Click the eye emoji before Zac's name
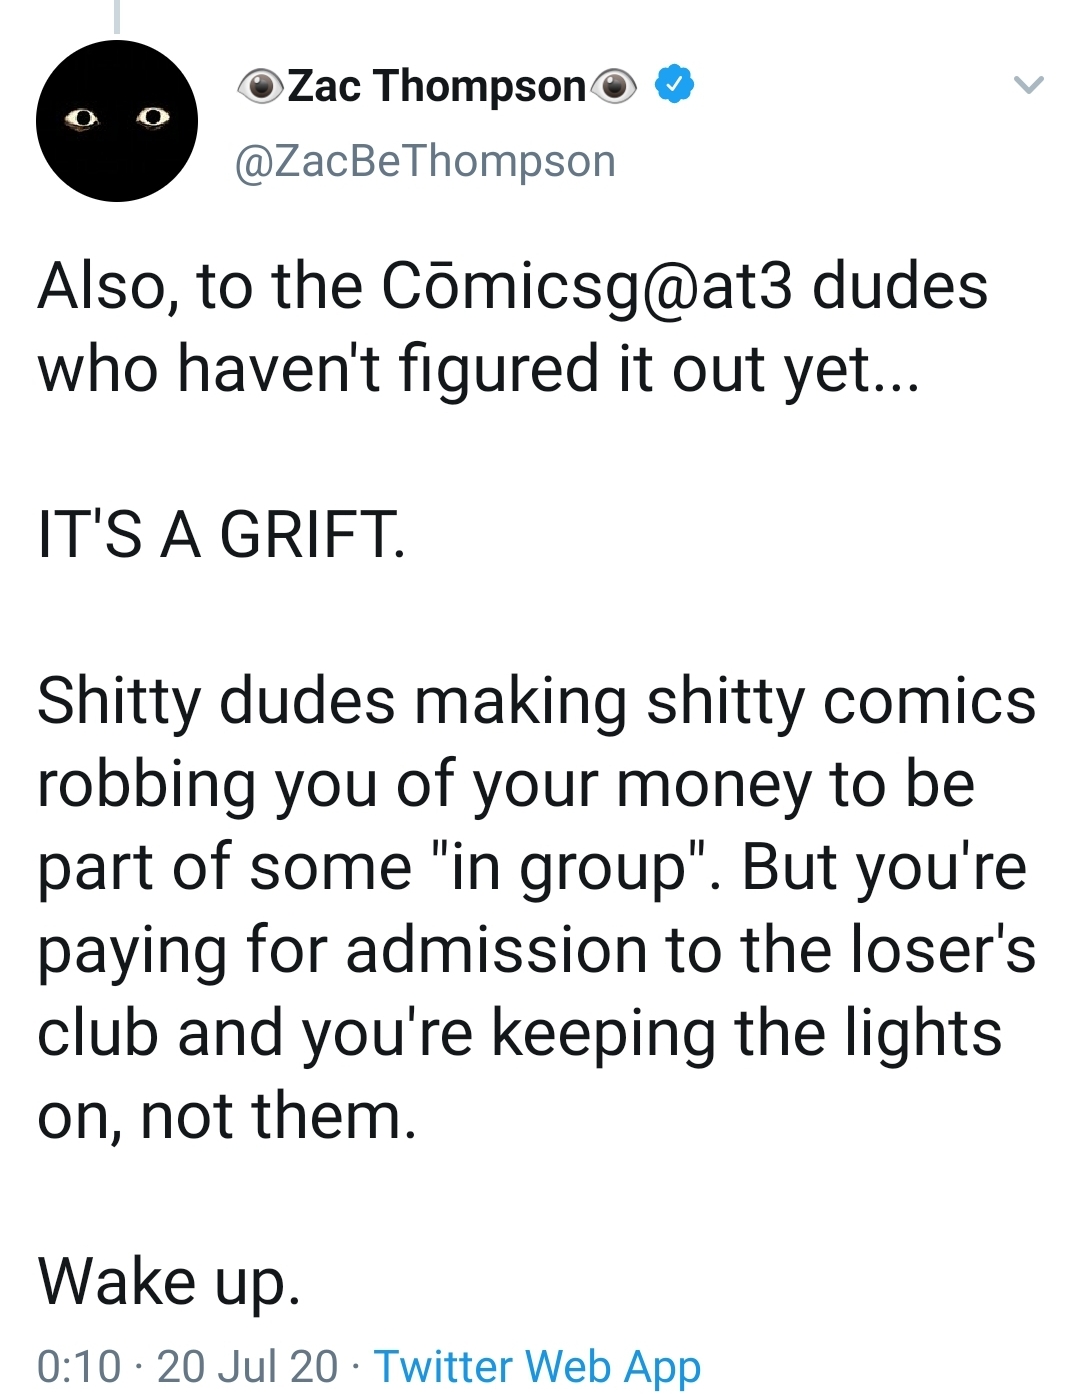 [261, 87]
